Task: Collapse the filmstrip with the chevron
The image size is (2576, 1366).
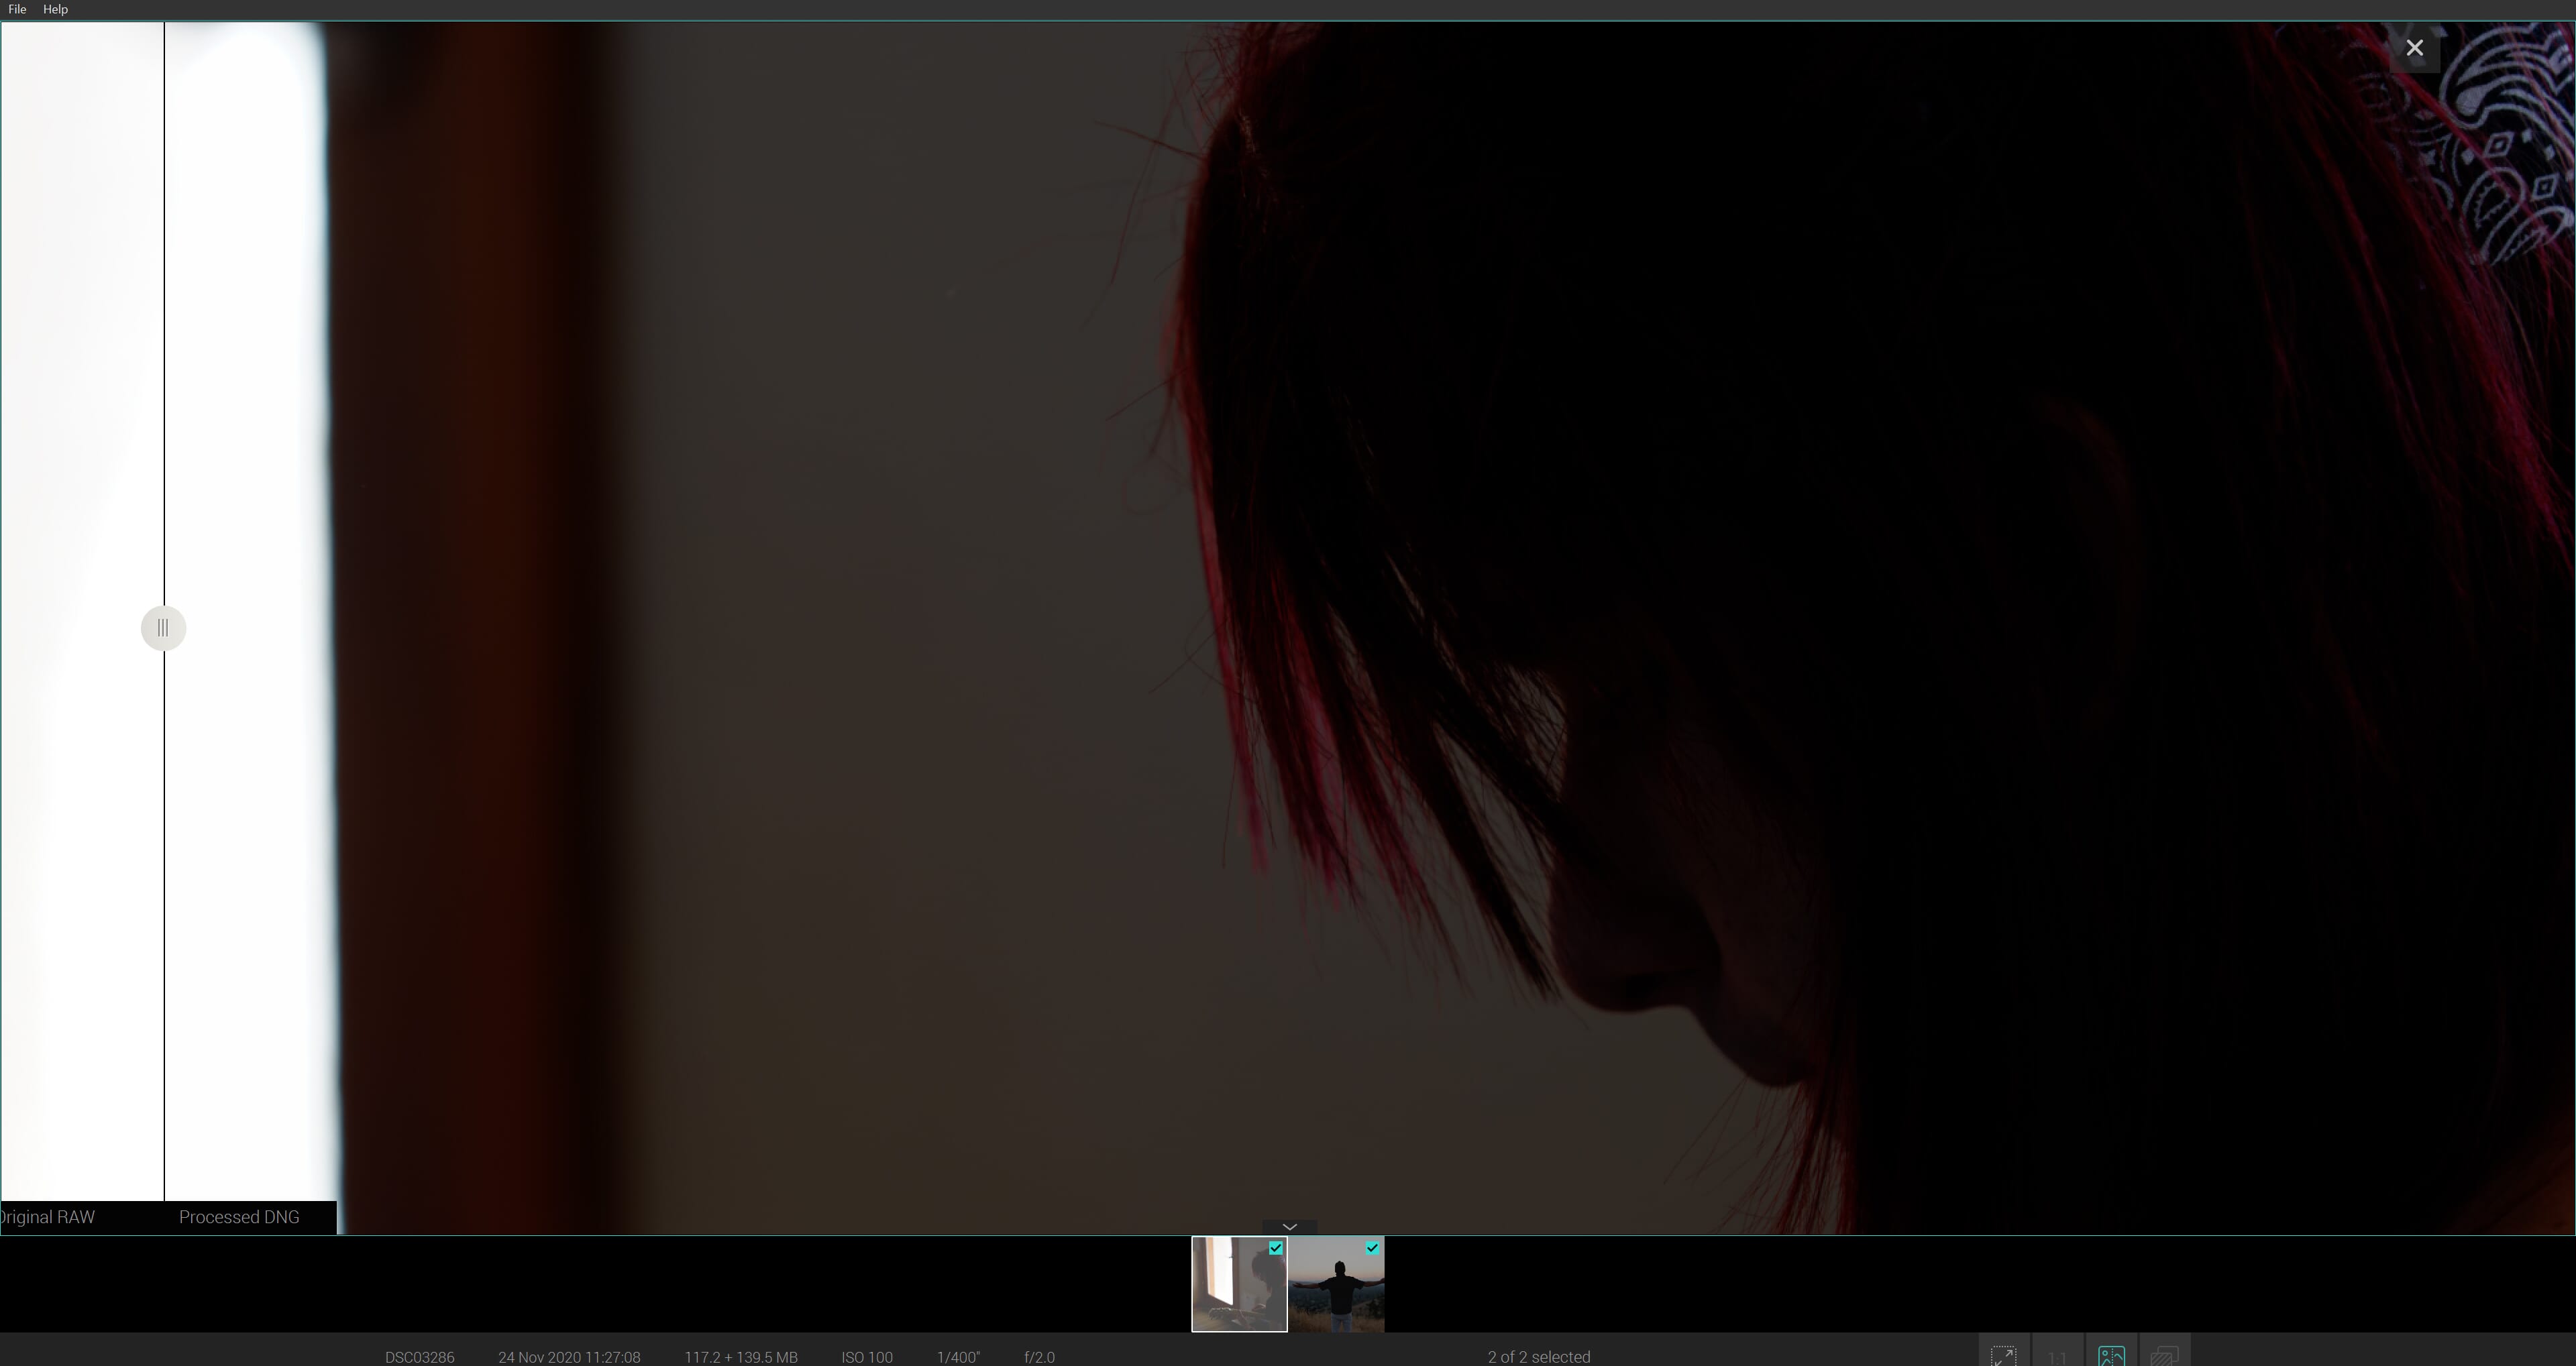Action: [1289, 1226]
